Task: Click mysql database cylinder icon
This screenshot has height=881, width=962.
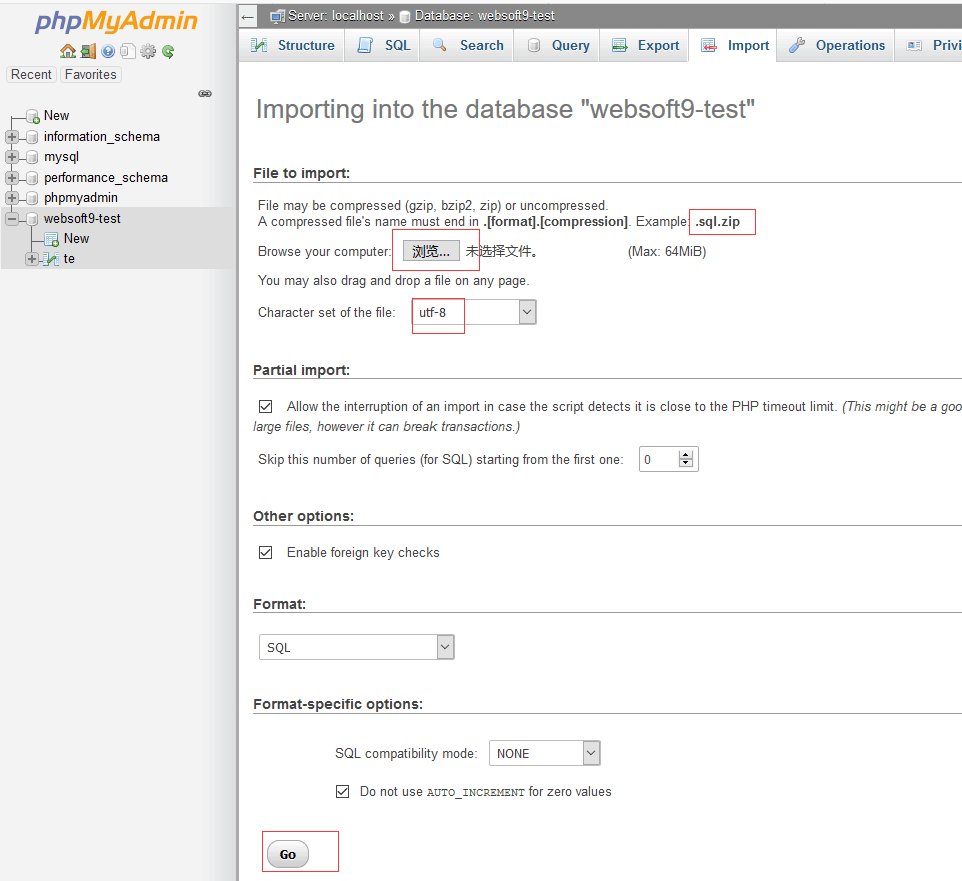Action: [x=32, y=157]
